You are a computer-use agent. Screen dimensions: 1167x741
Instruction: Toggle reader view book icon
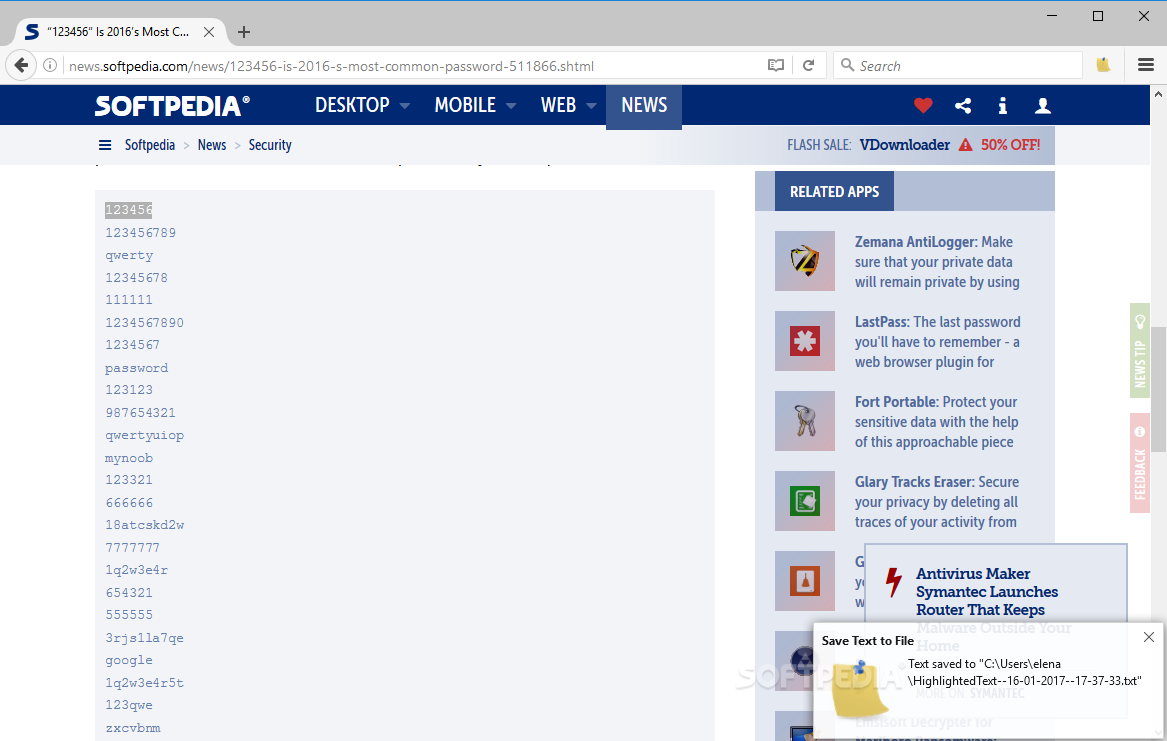tap(776, 65)
